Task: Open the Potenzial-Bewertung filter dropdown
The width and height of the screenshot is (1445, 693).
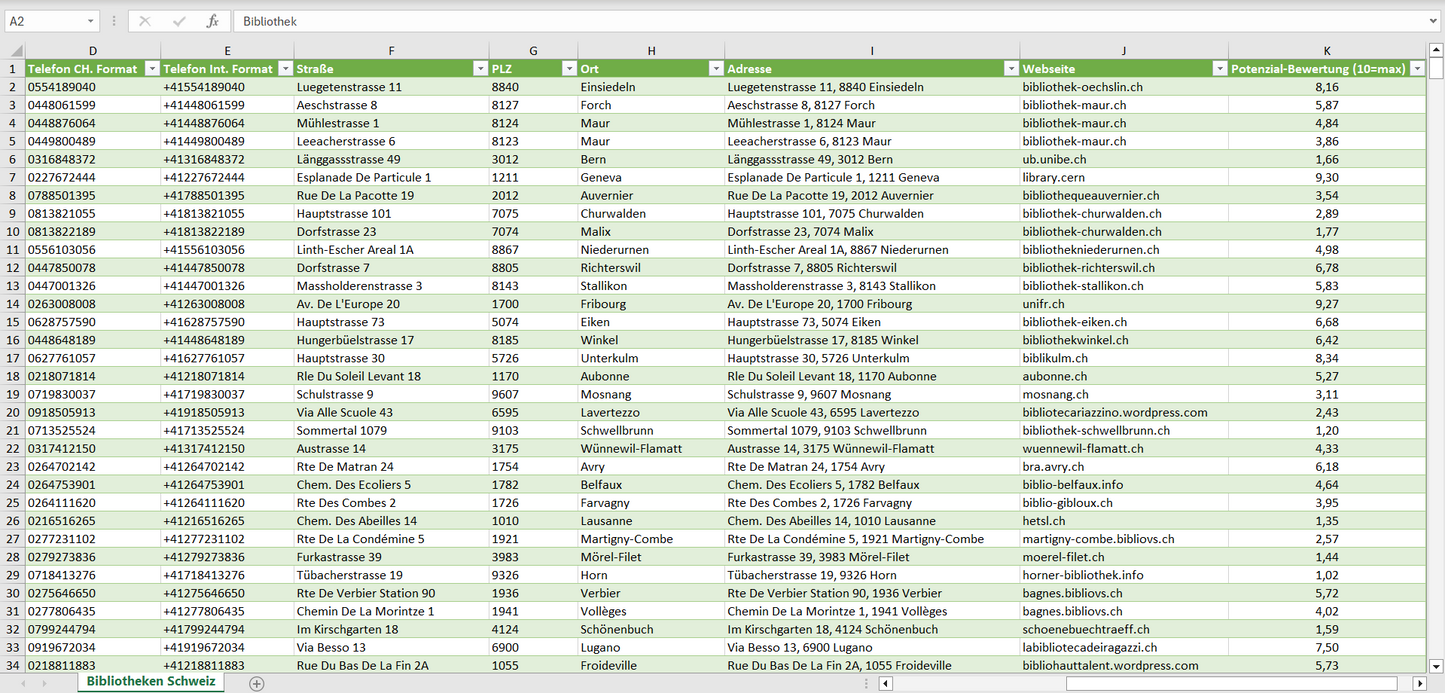Action: (1416, 69)
